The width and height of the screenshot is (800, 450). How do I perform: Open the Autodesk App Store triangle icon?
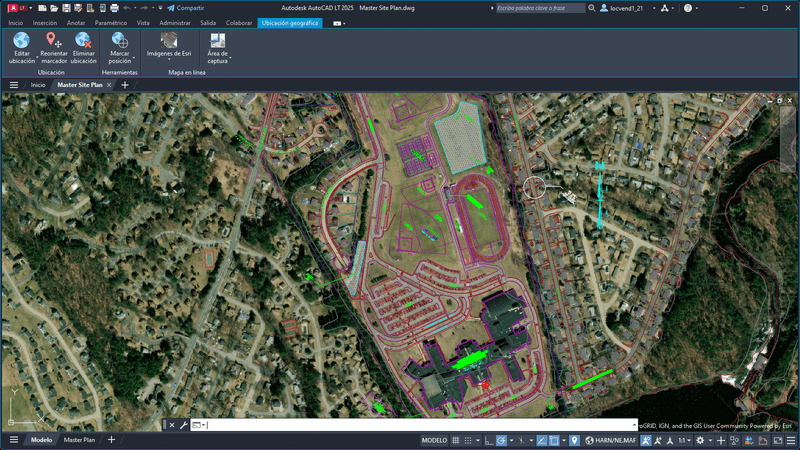click(664, 8)
